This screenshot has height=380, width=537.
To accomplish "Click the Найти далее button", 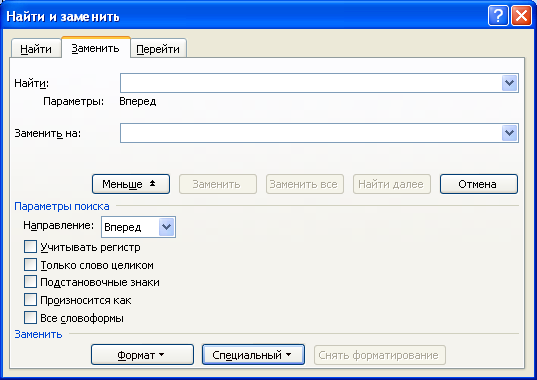I will tap(391, 184).
